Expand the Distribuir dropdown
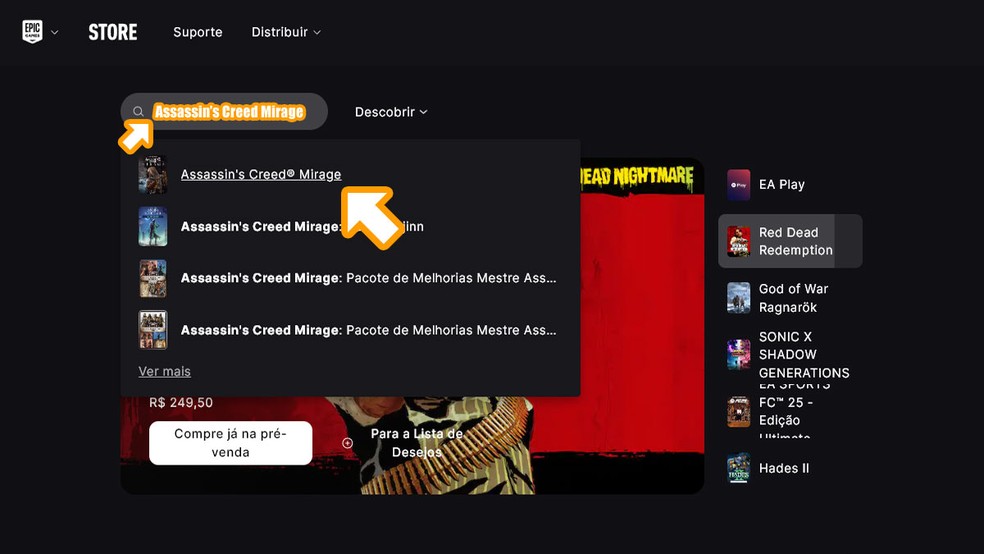This screenshot has height=554, width=984. click(286, 32)
